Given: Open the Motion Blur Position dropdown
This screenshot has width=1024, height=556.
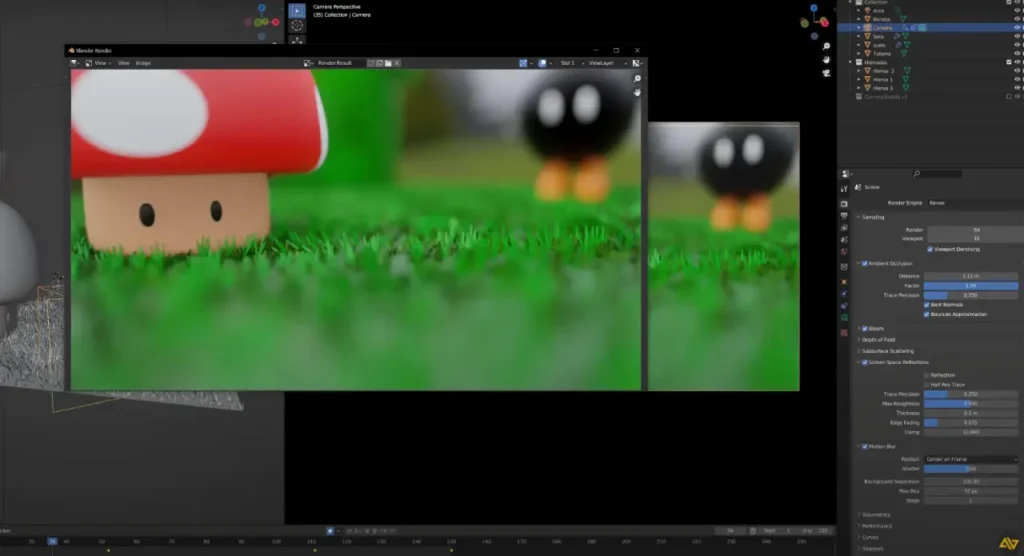Looking at the screenshot, I should [970, 459].
